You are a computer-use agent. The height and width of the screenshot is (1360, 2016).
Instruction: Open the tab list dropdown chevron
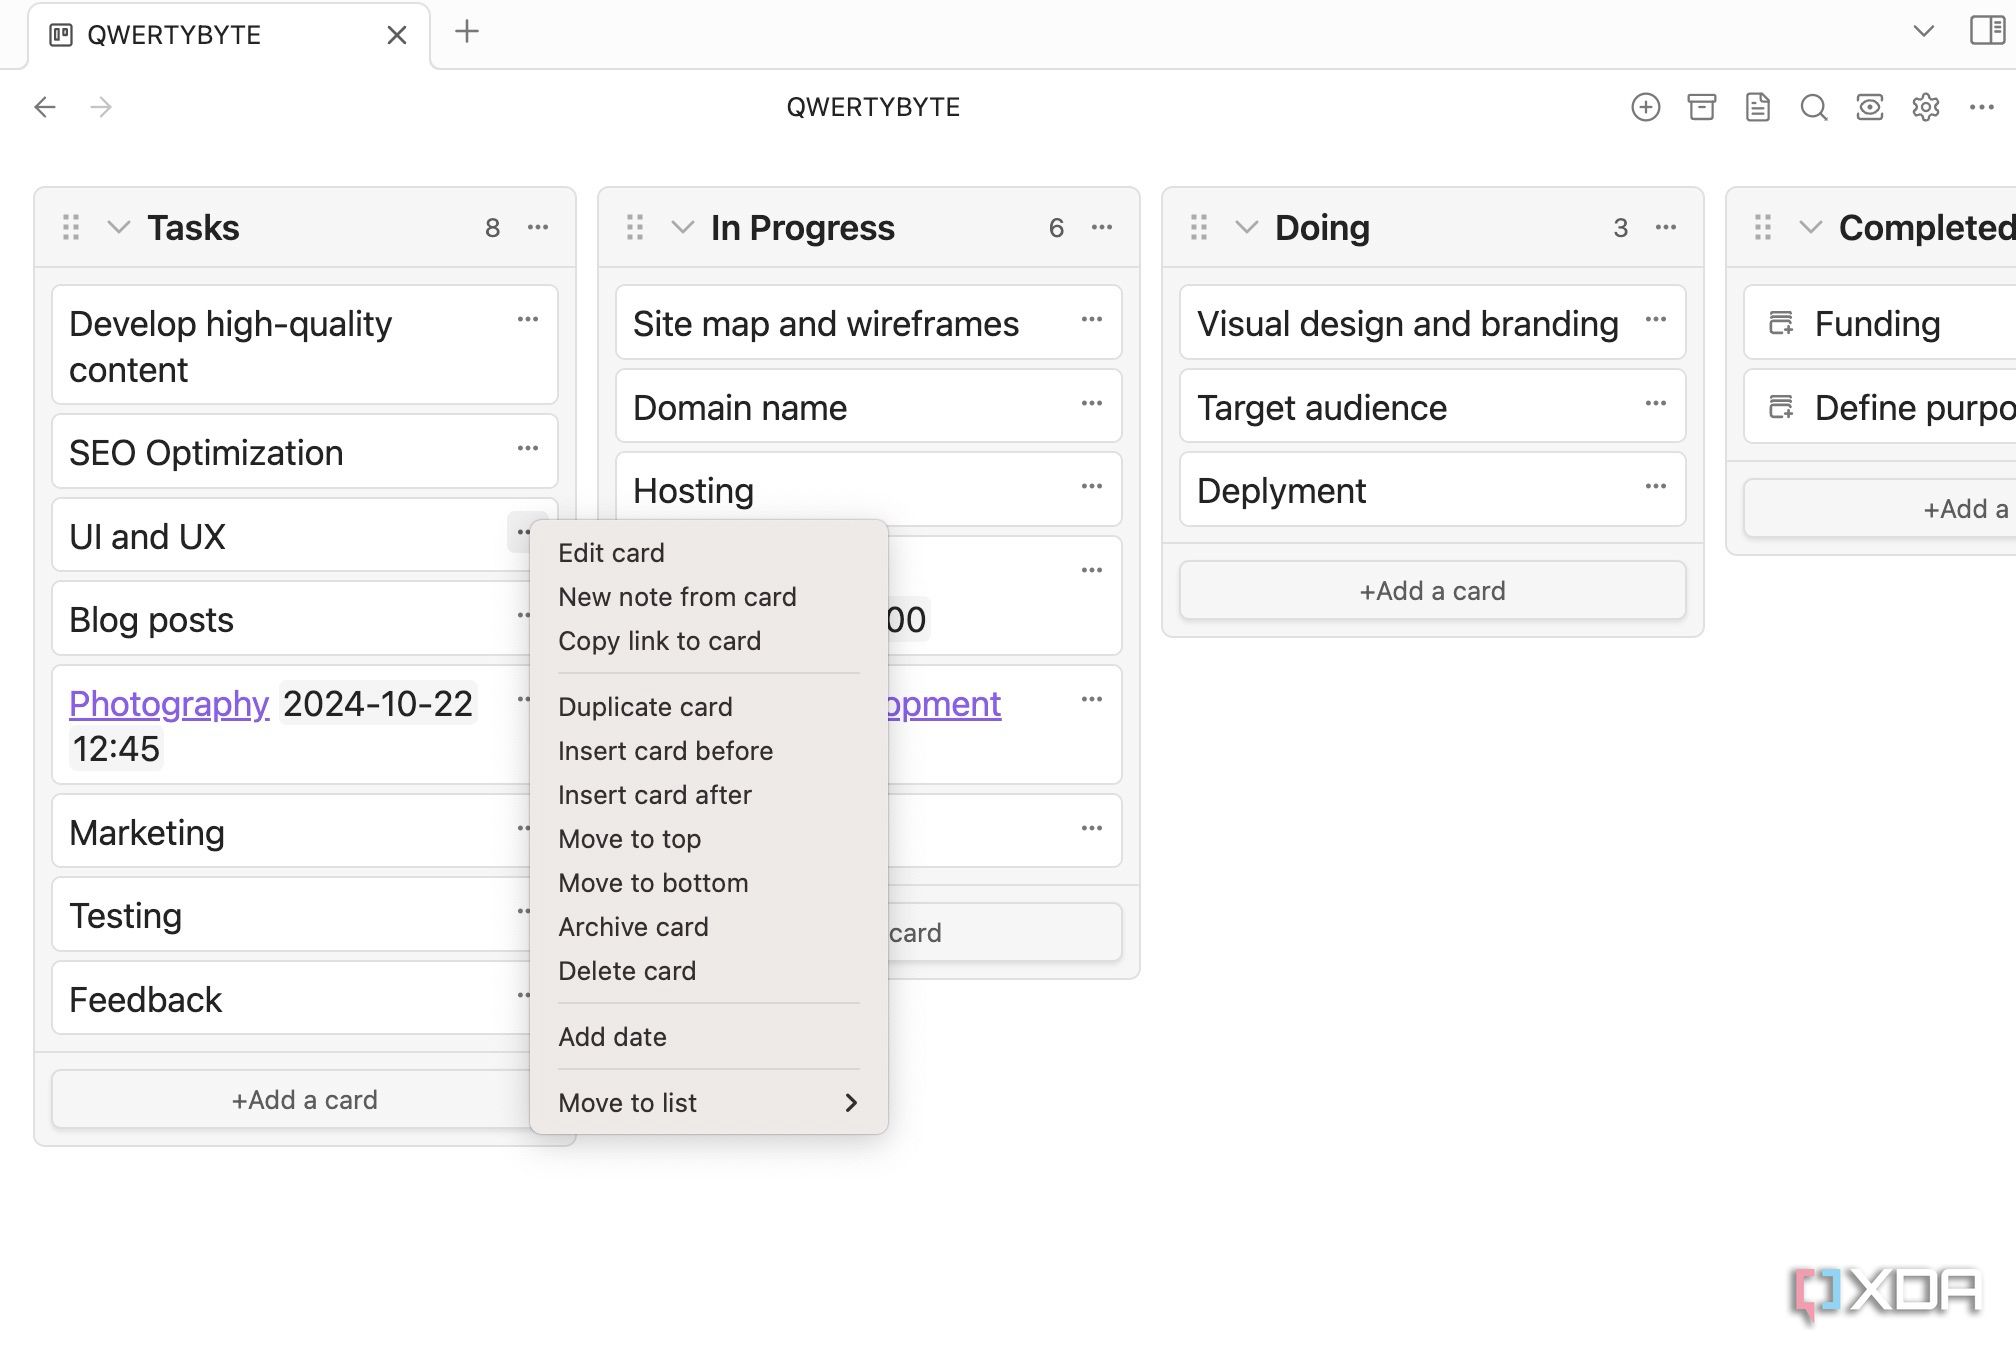pos(1923,31)
